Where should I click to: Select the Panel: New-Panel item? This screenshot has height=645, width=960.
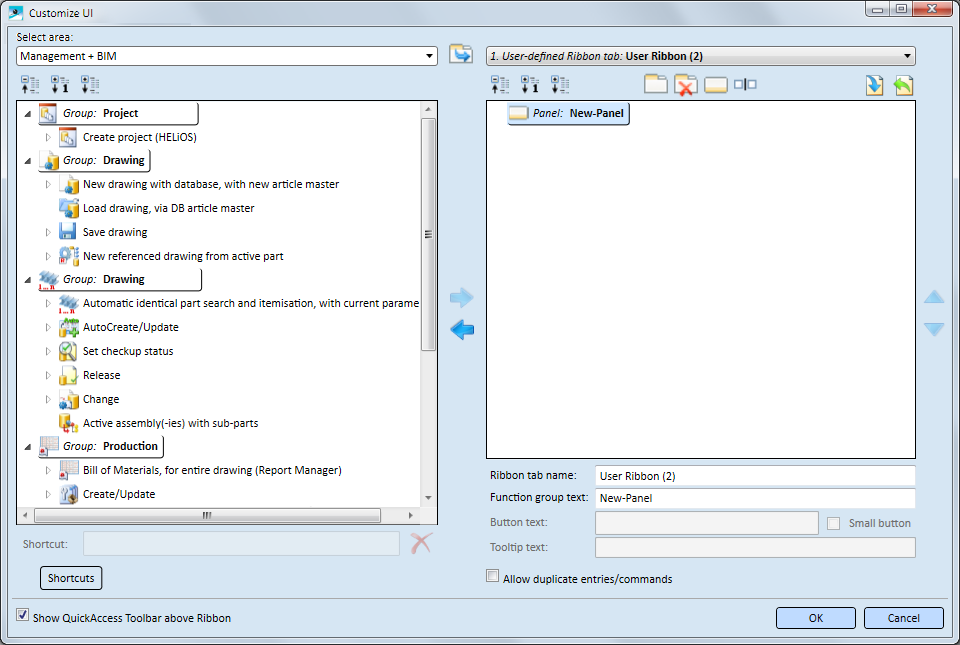point(568,113)
